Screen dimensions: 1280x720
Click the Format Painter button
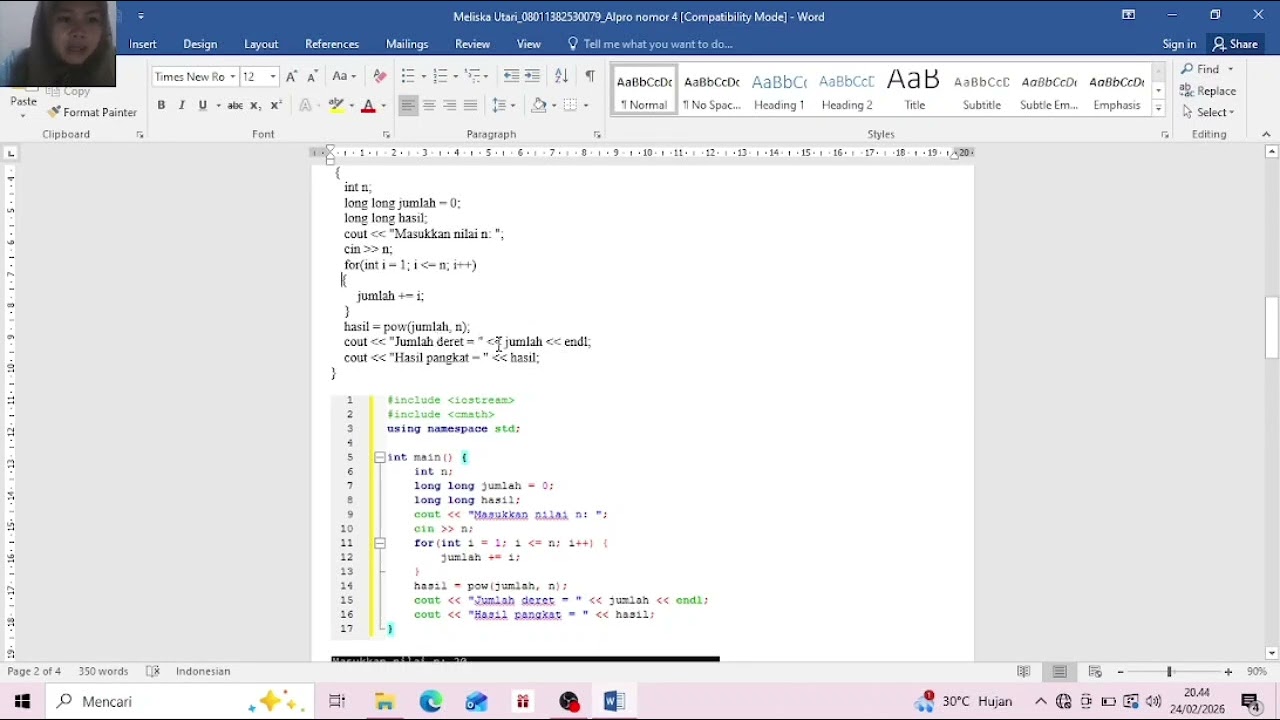(x=91, y=113)
